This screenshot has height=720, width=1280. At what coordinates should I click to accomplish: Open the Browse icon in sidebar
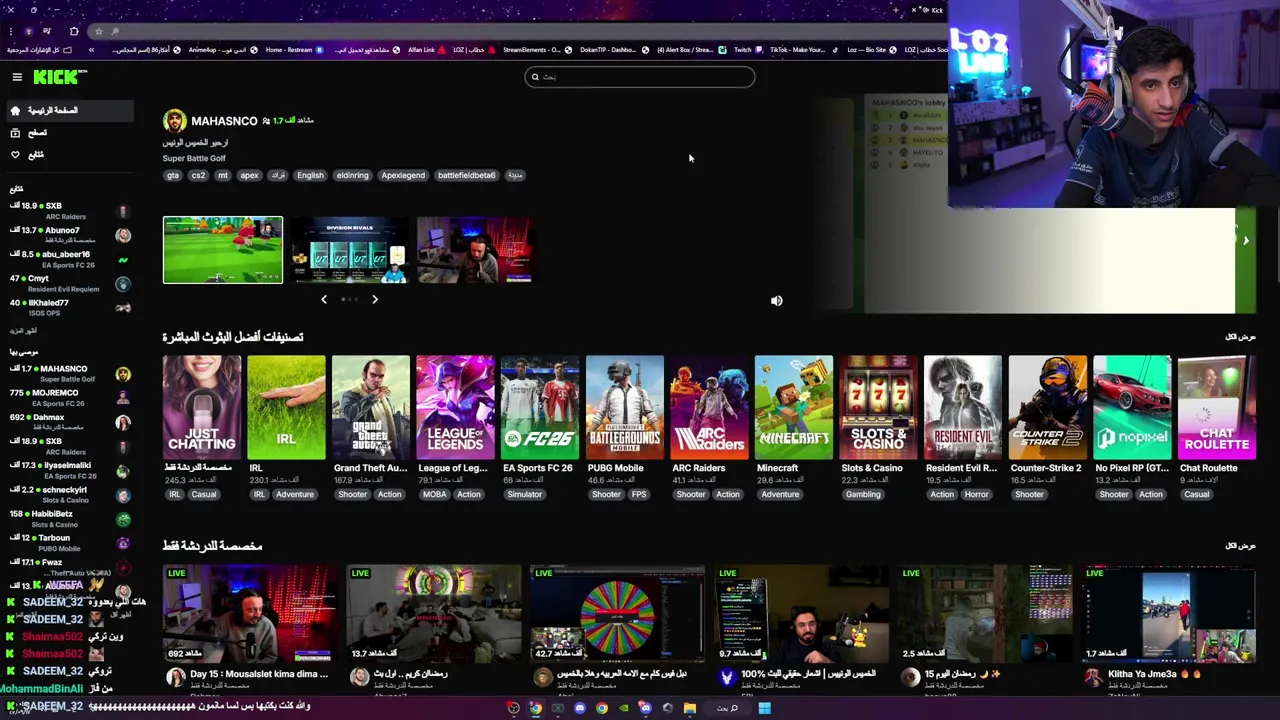tap(15, 132)
